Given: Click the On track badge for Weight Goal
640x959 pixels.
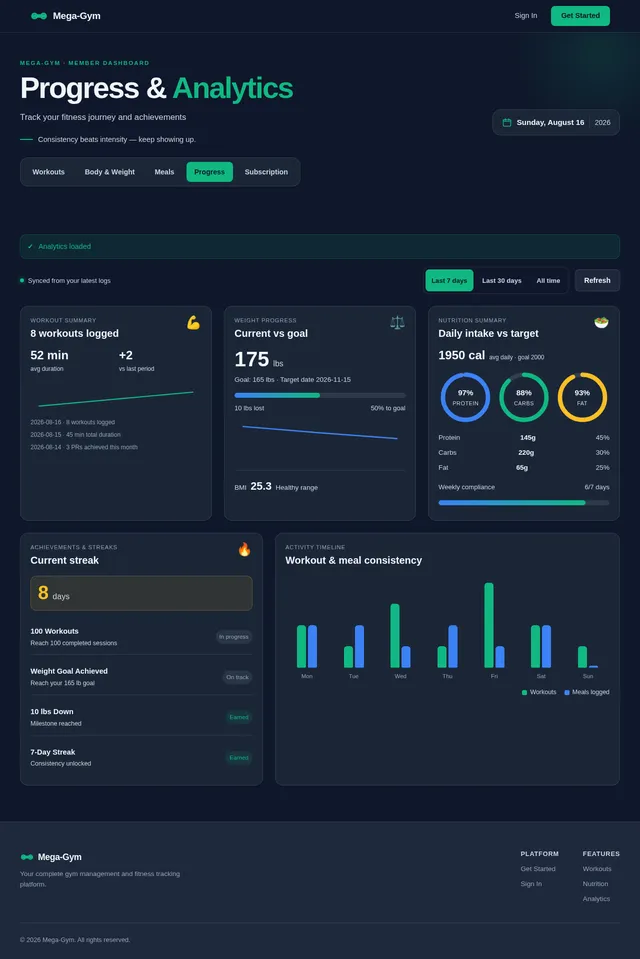Looking at the screenshot, I should 237,677.
